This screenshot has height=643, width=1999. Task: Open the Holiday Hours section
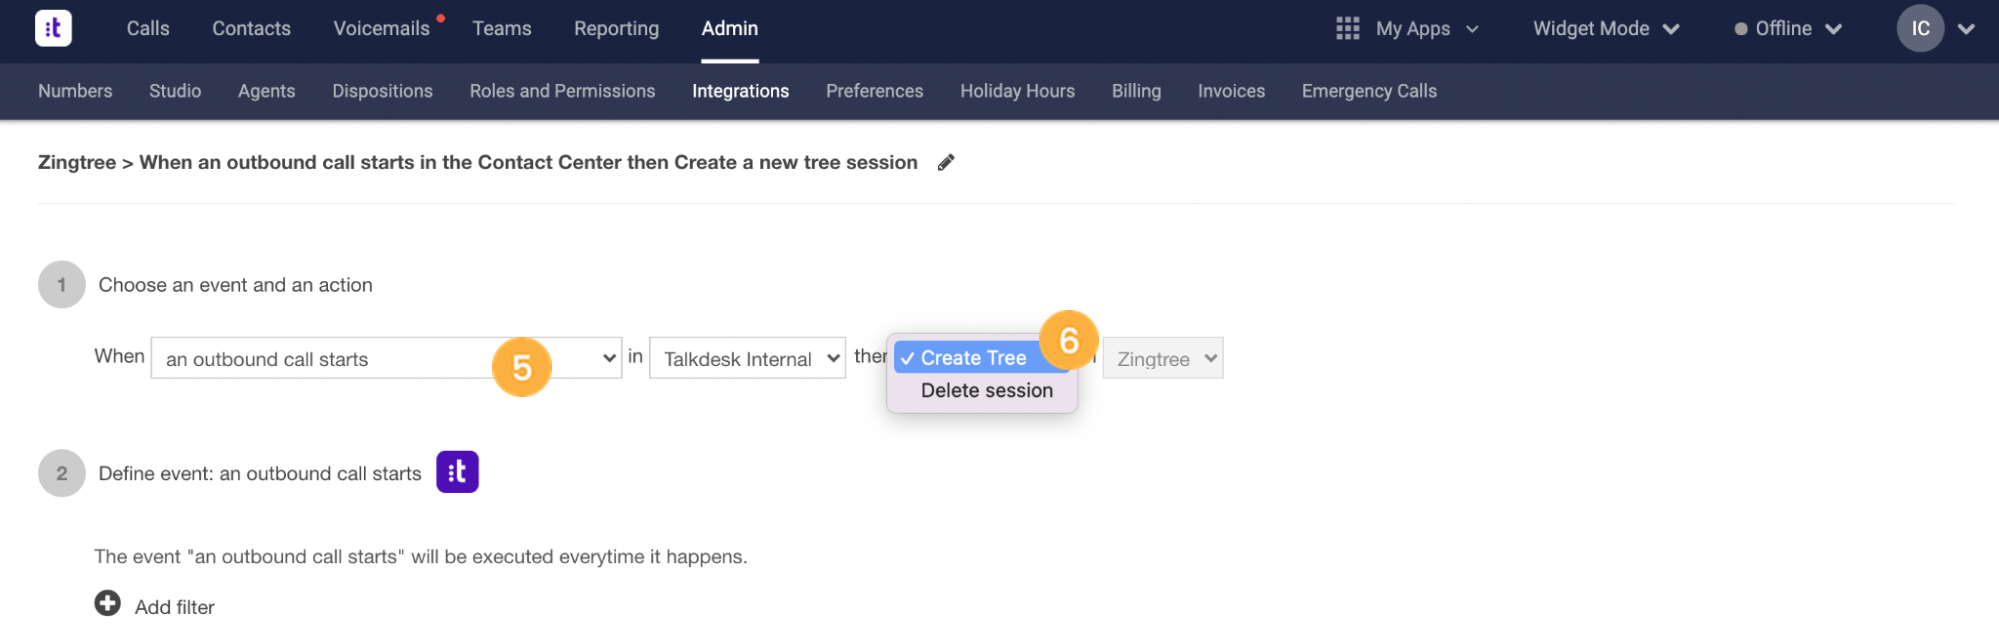click(x=1017, y=91)
